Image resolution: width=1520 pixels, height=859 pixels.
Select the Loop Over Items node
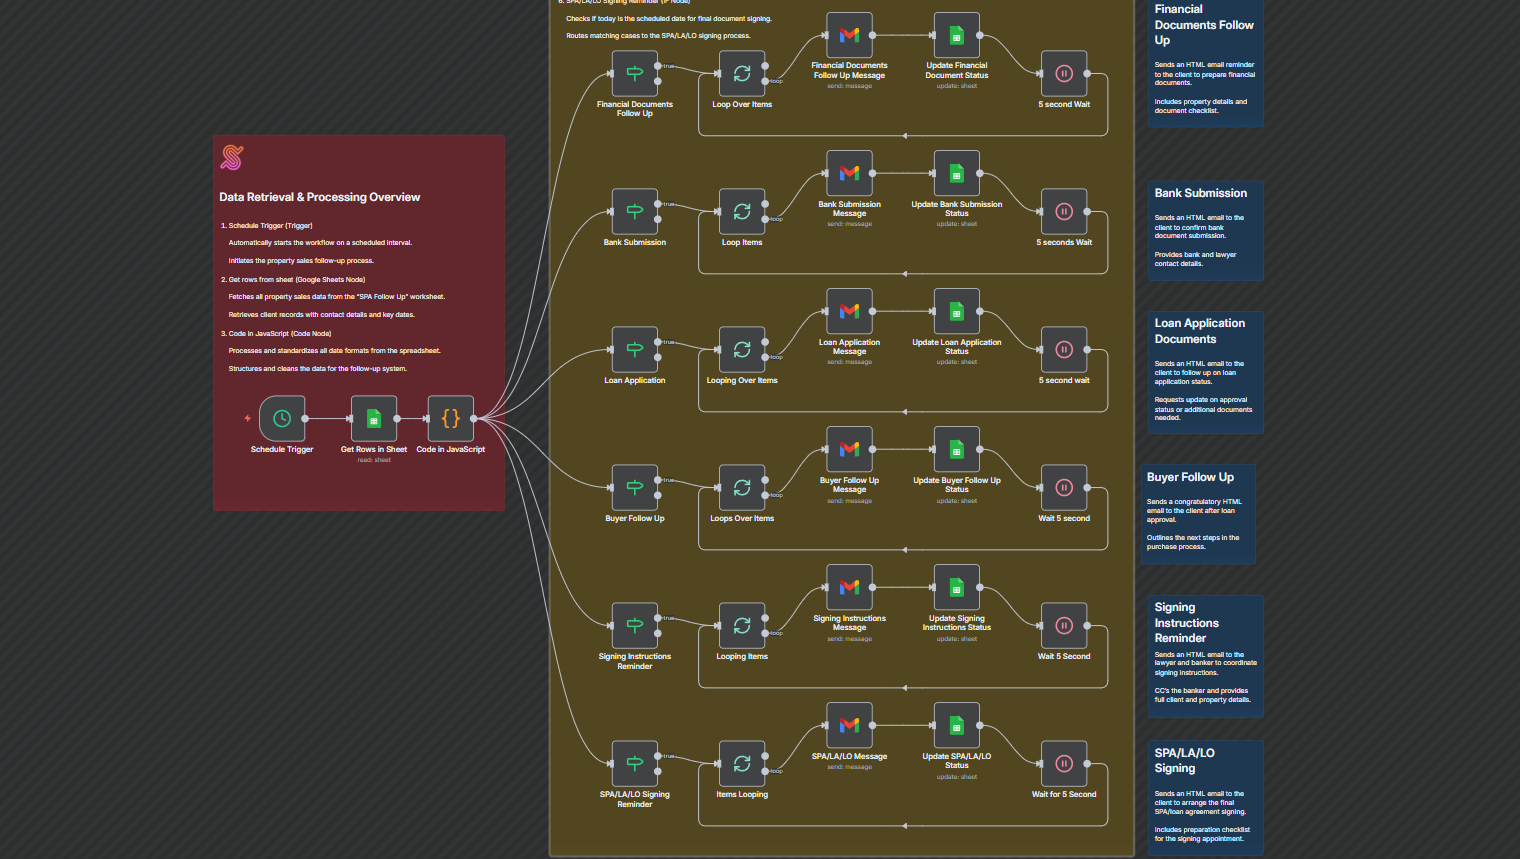(742, 74)
